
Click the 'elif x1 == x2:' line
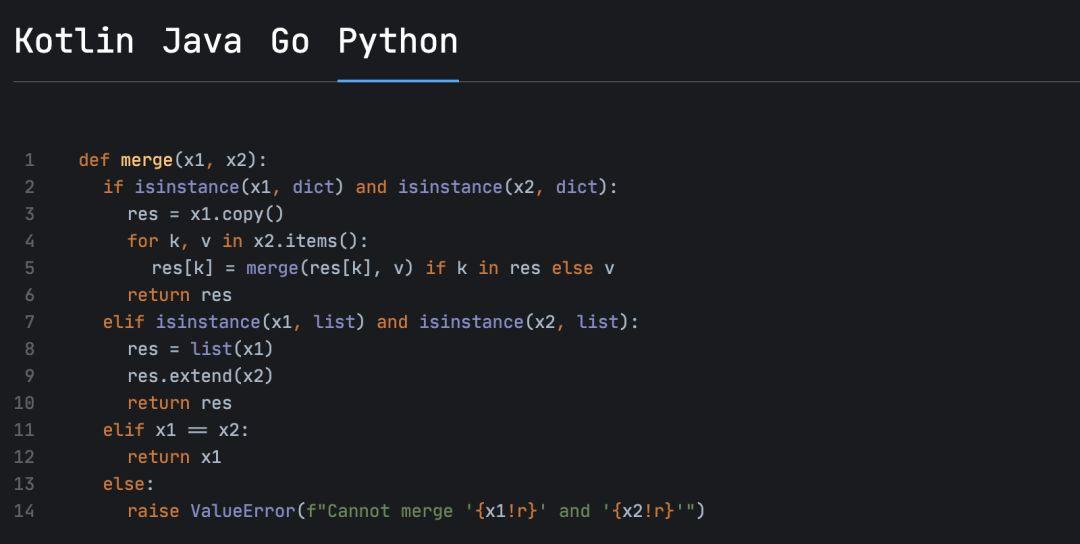pyautogui.click(x=176, y=430)
